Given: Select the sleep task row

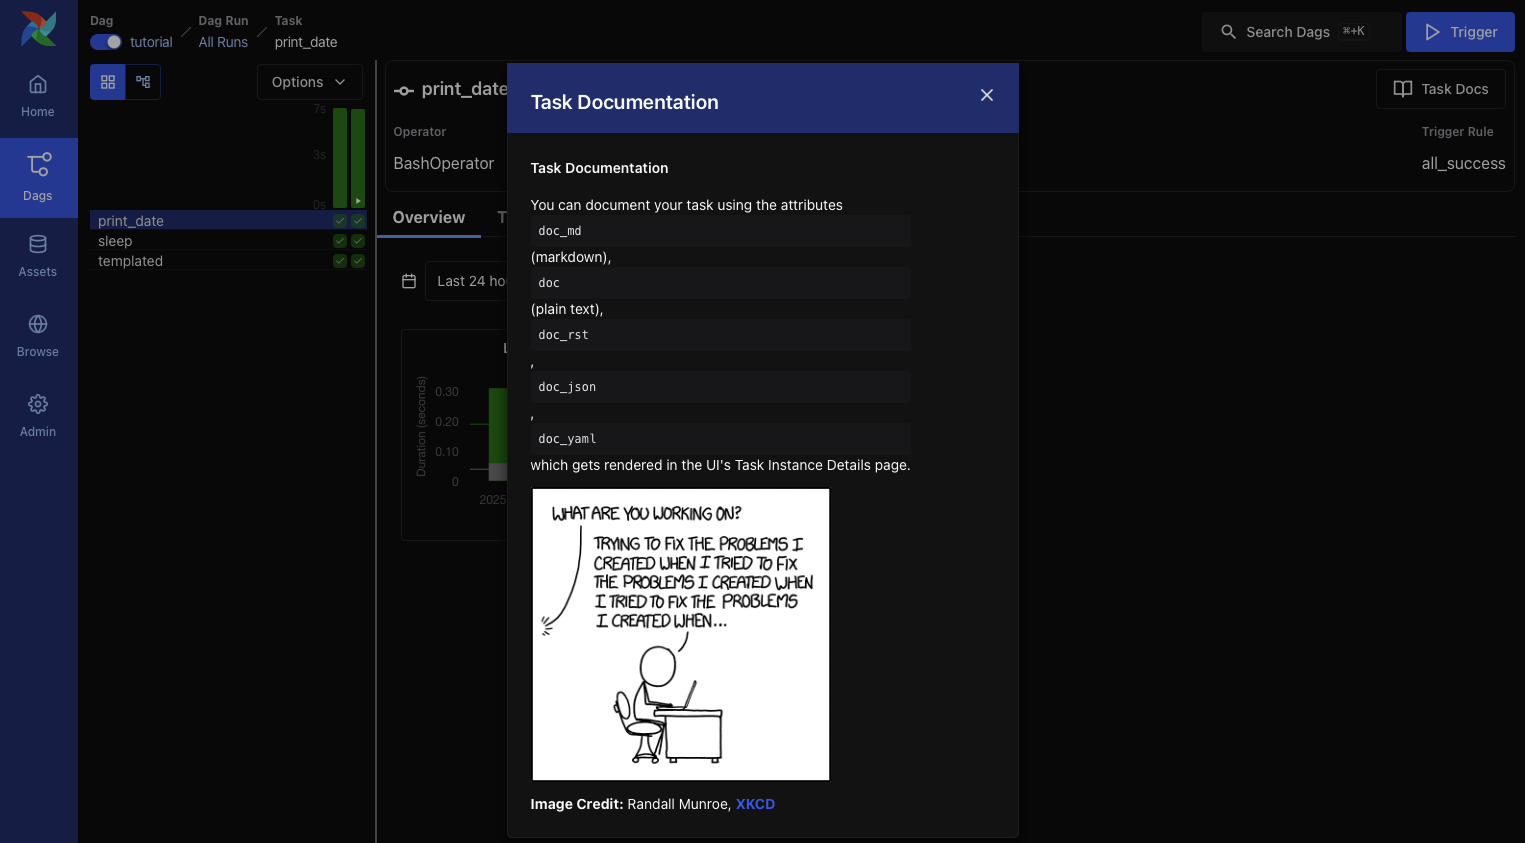Looking at the screenshot, I should coord(228,241).
